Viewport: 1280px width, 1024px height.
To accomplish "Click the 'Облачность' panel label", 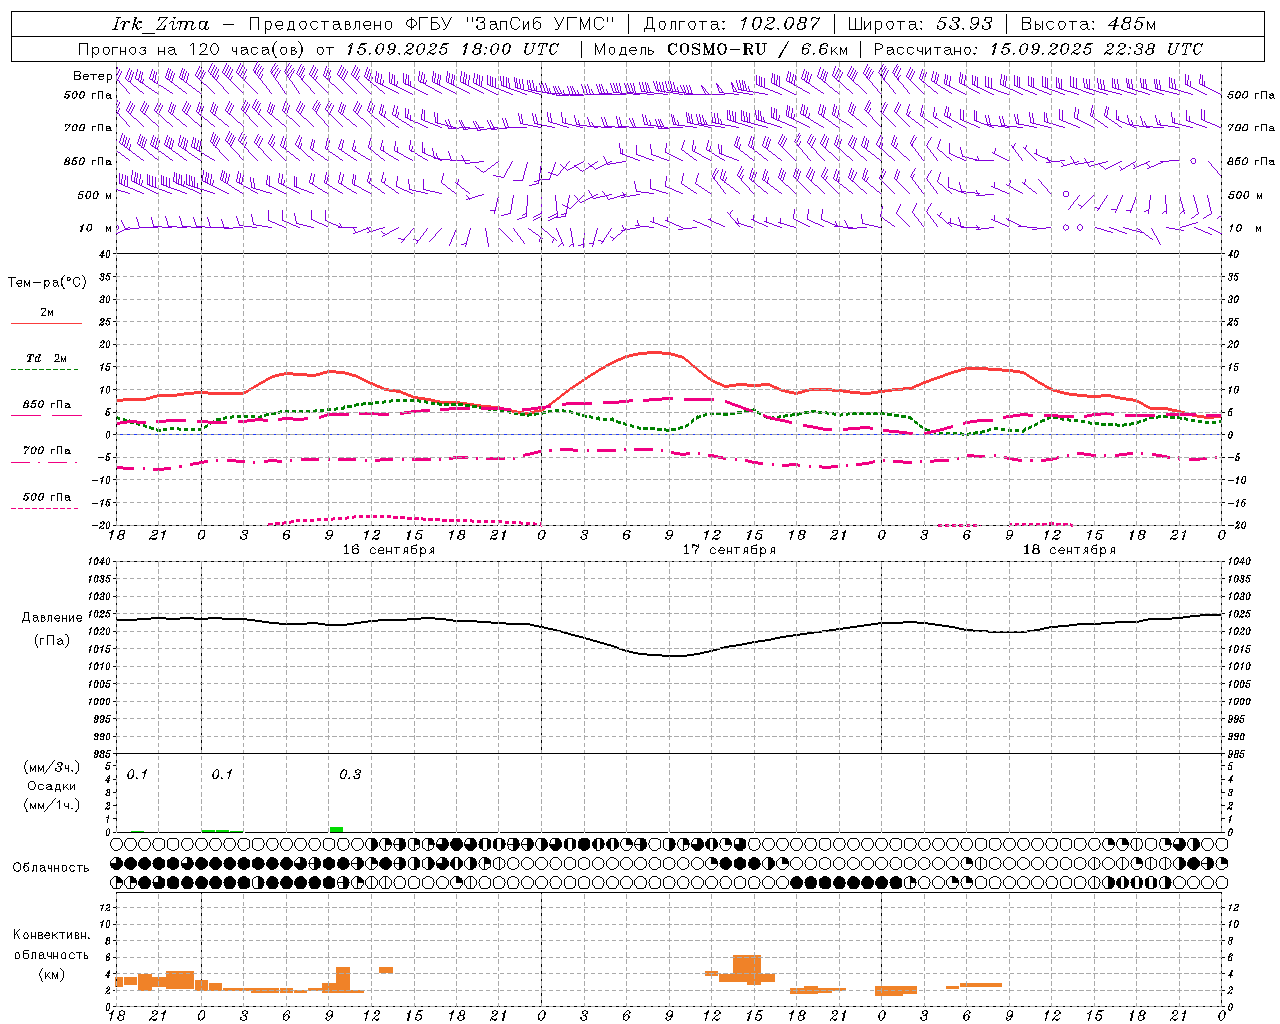I will click(x=51, y=867).
